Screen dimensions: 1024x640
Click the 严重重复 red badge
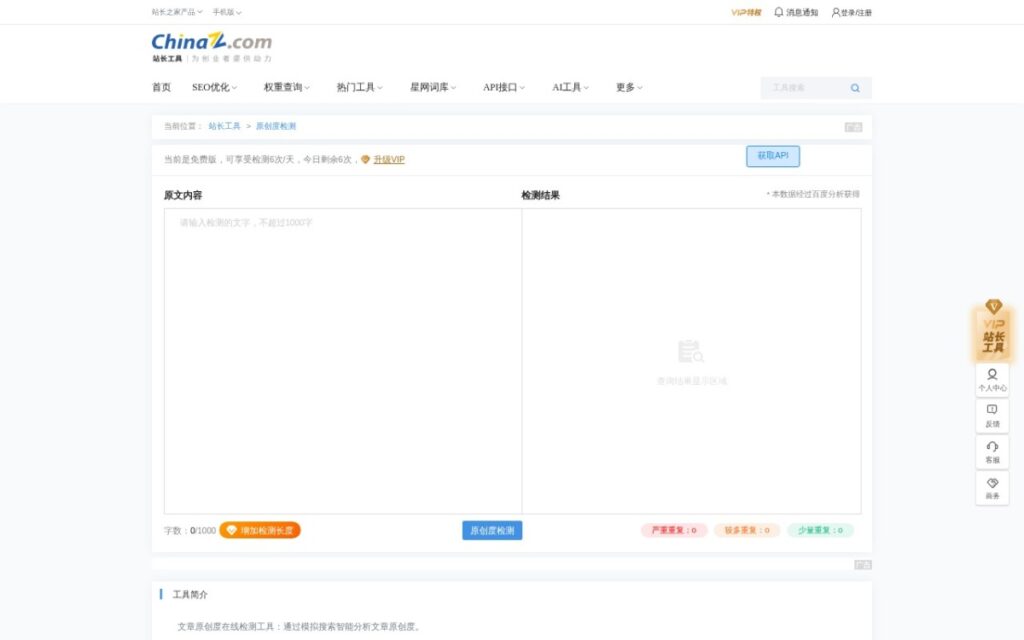(x=674, y=530)
